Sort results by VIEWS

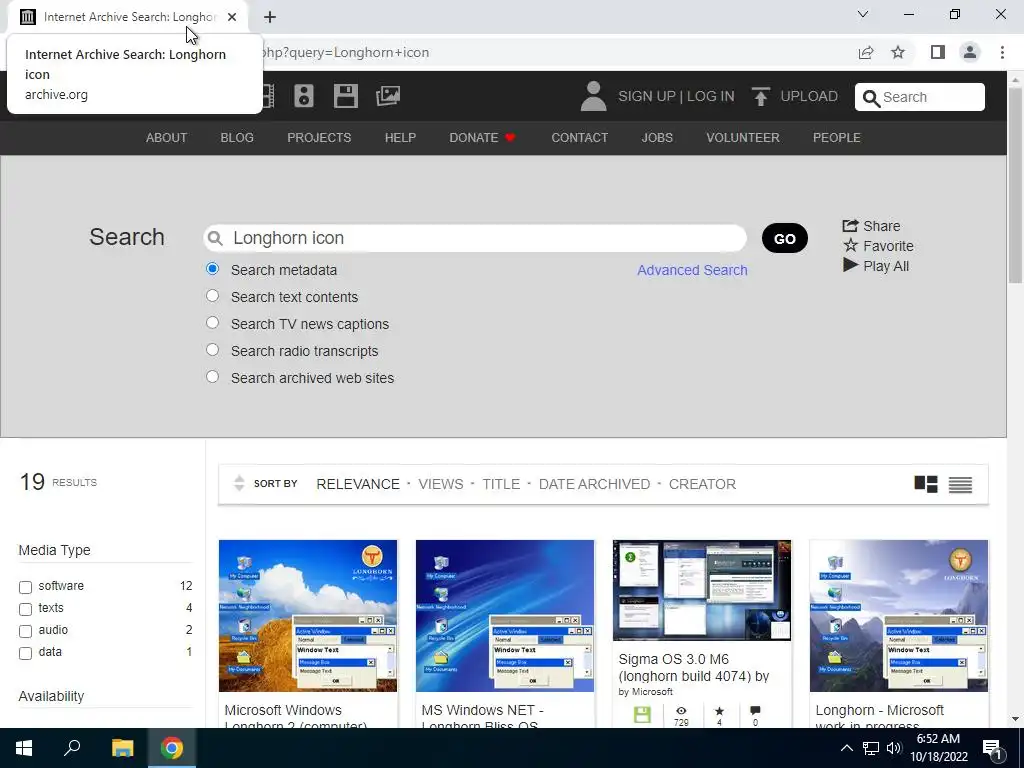[x=441, y=484]
